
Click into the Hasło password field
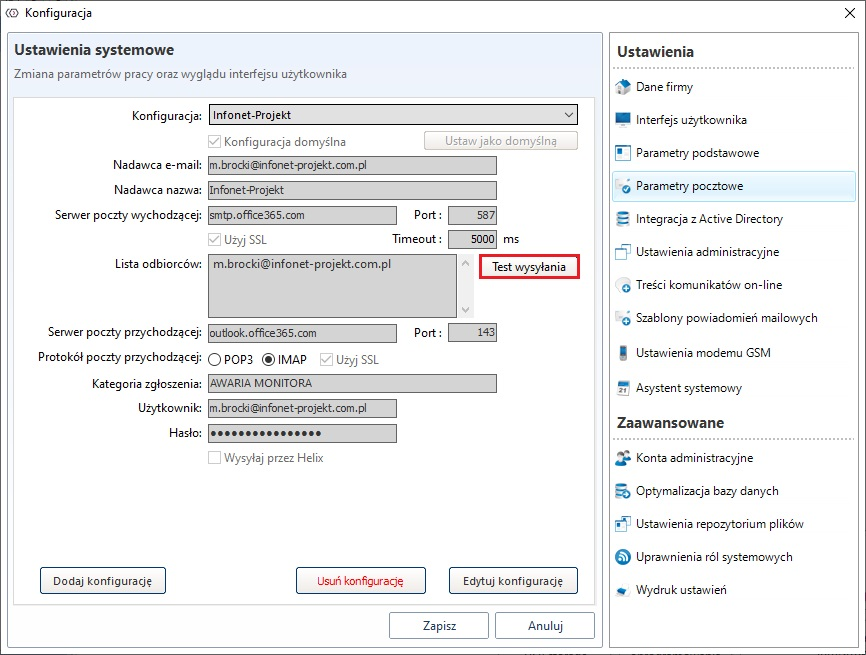tap(301, 434)
